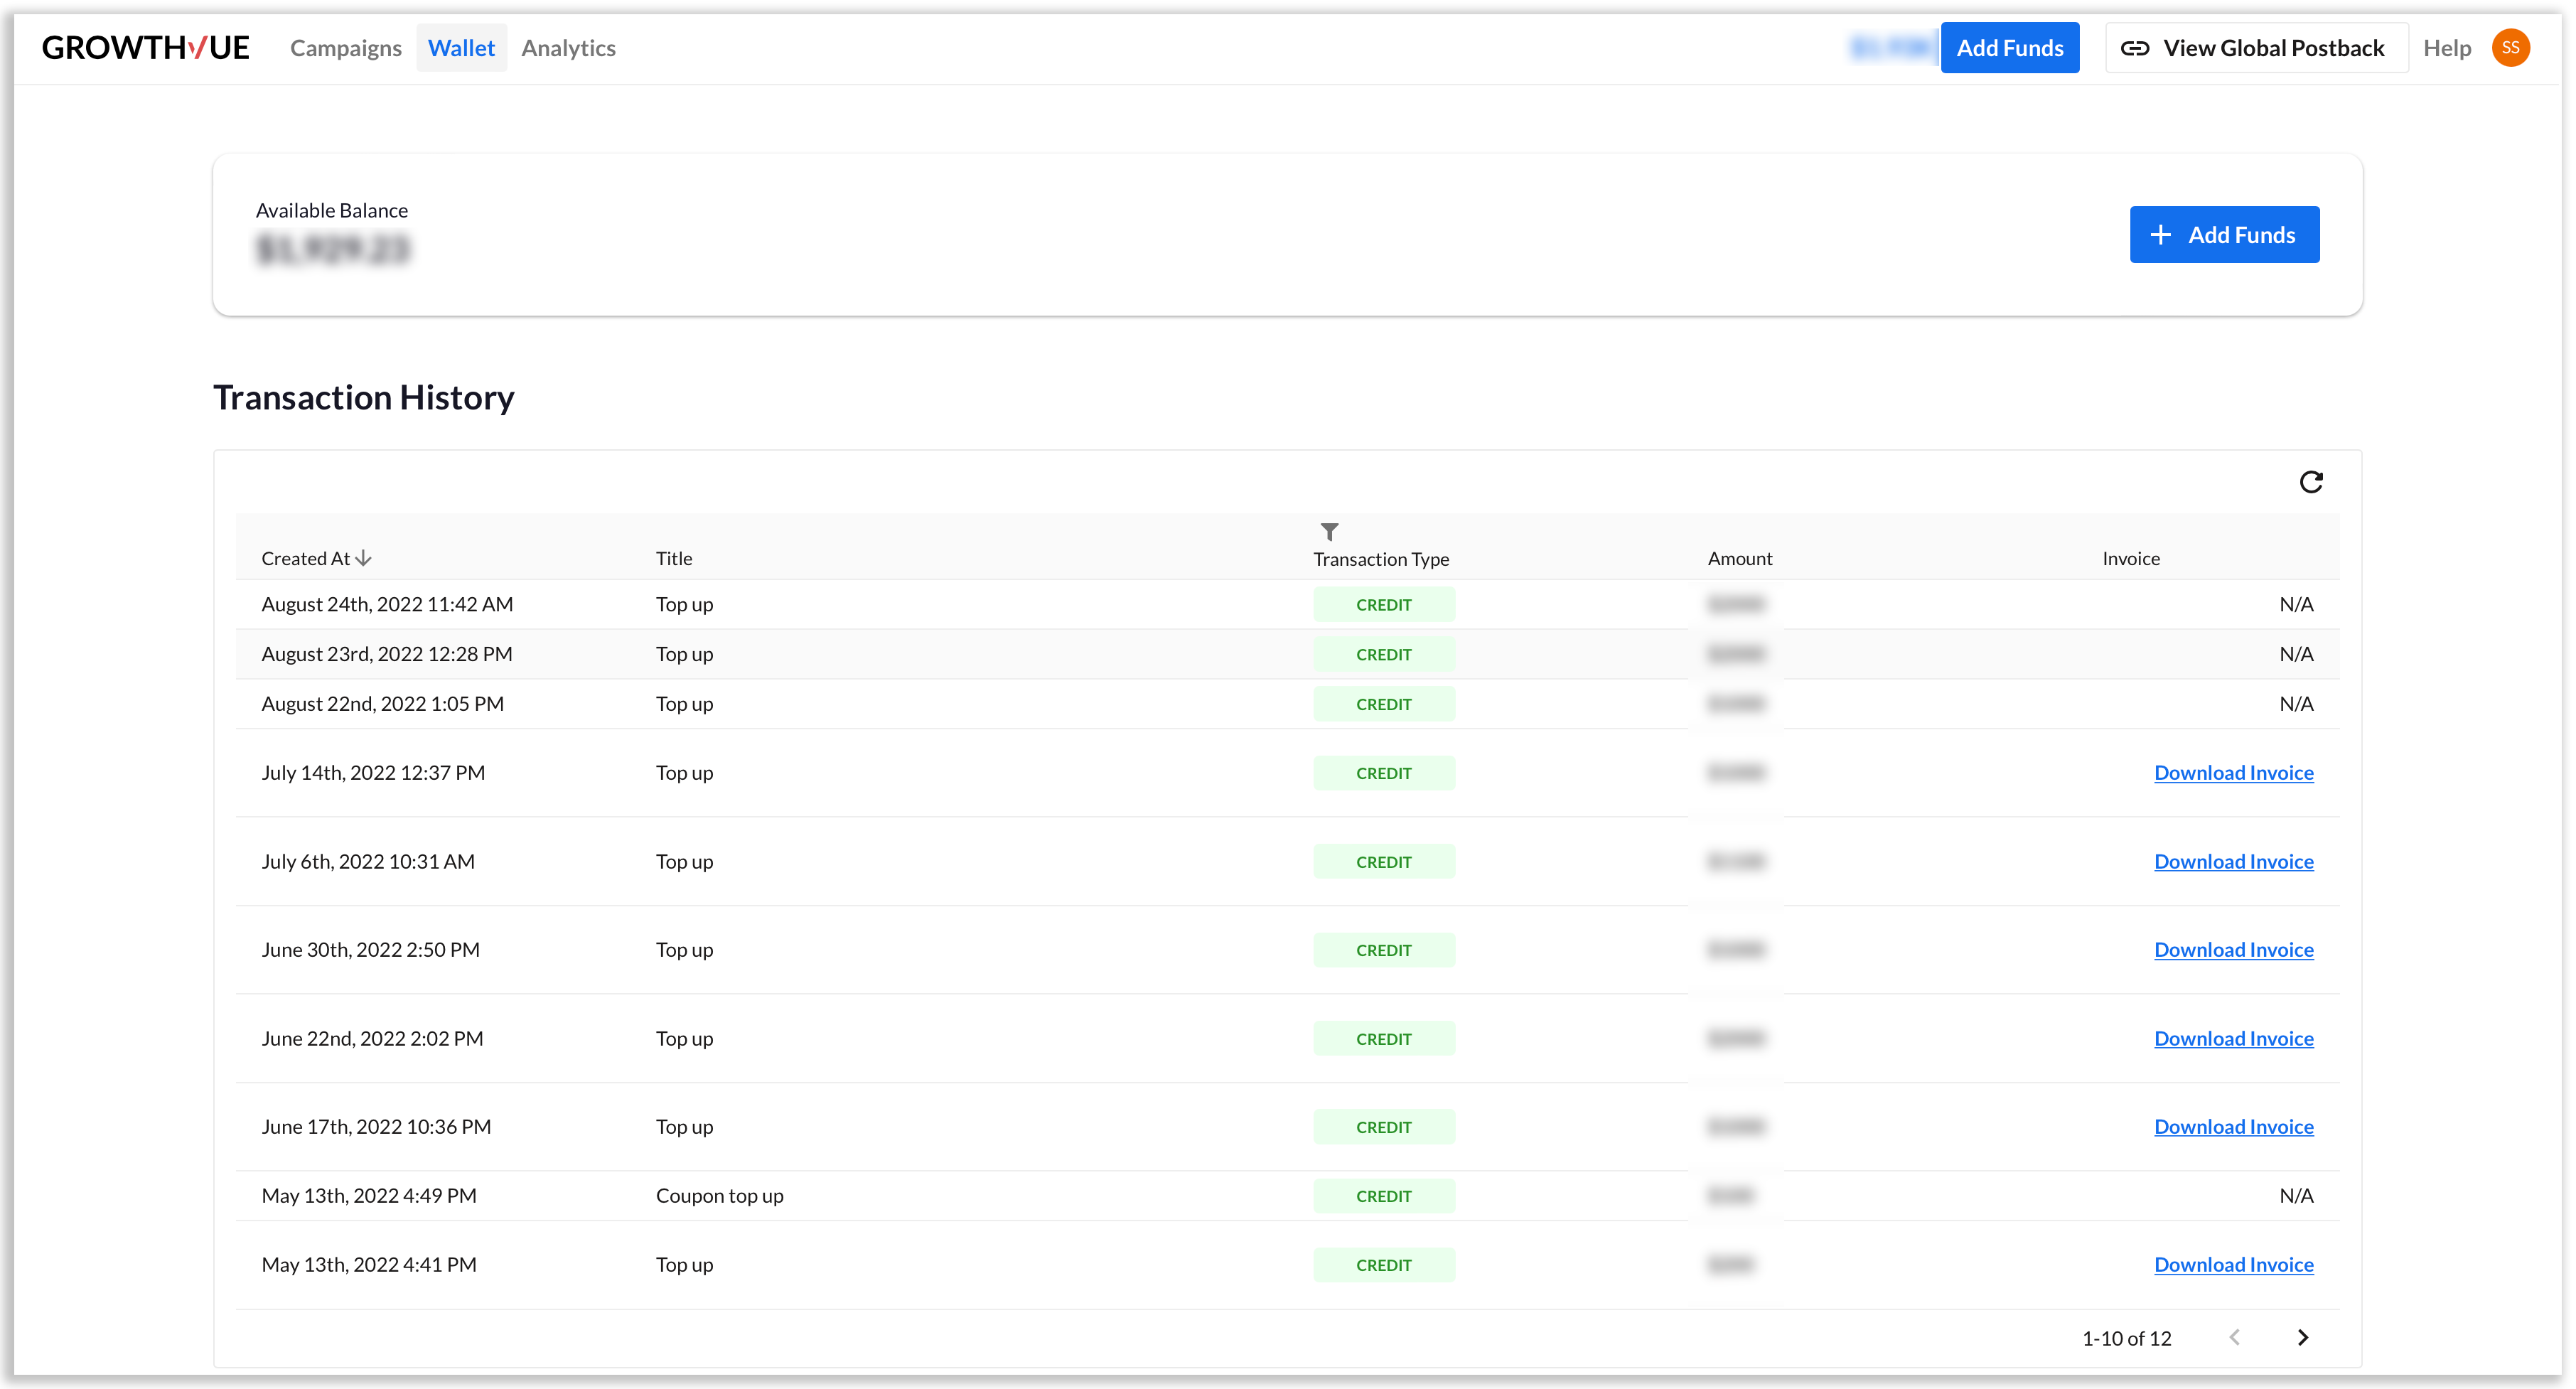Open the Analytics tab
This screenshot has width=2576, height=1389.
[x=568, y=48]
